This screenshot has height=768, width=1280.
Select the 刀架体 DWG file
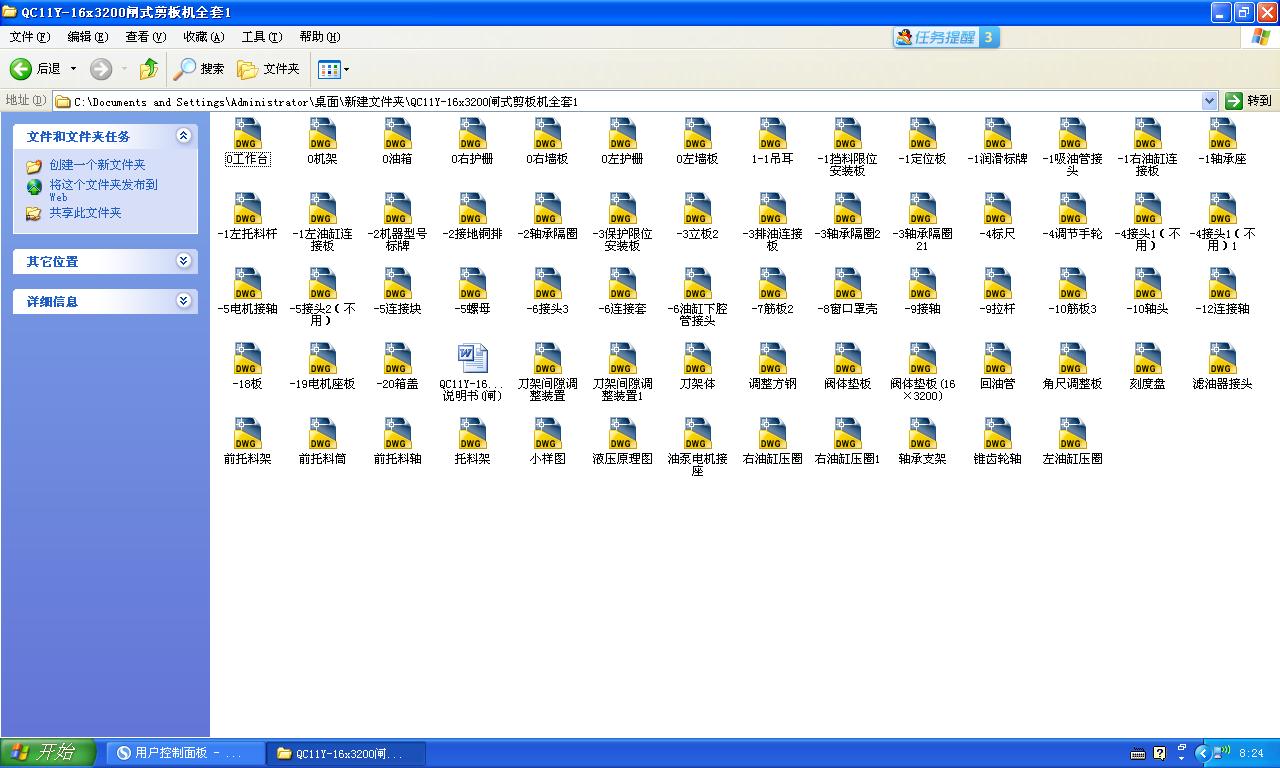pyautogui.click(x=697, y=366)
